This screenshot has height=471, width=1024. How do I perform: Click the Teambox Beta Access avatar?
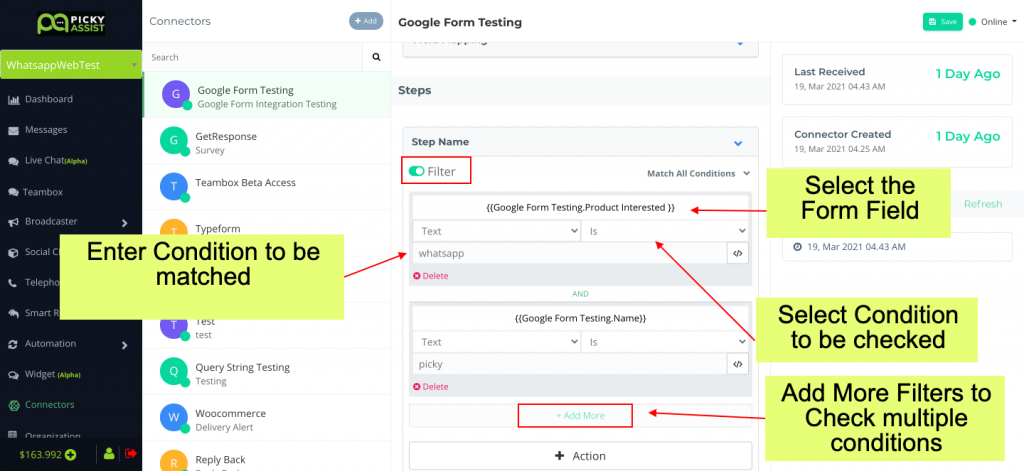click(x=174, y=187)
